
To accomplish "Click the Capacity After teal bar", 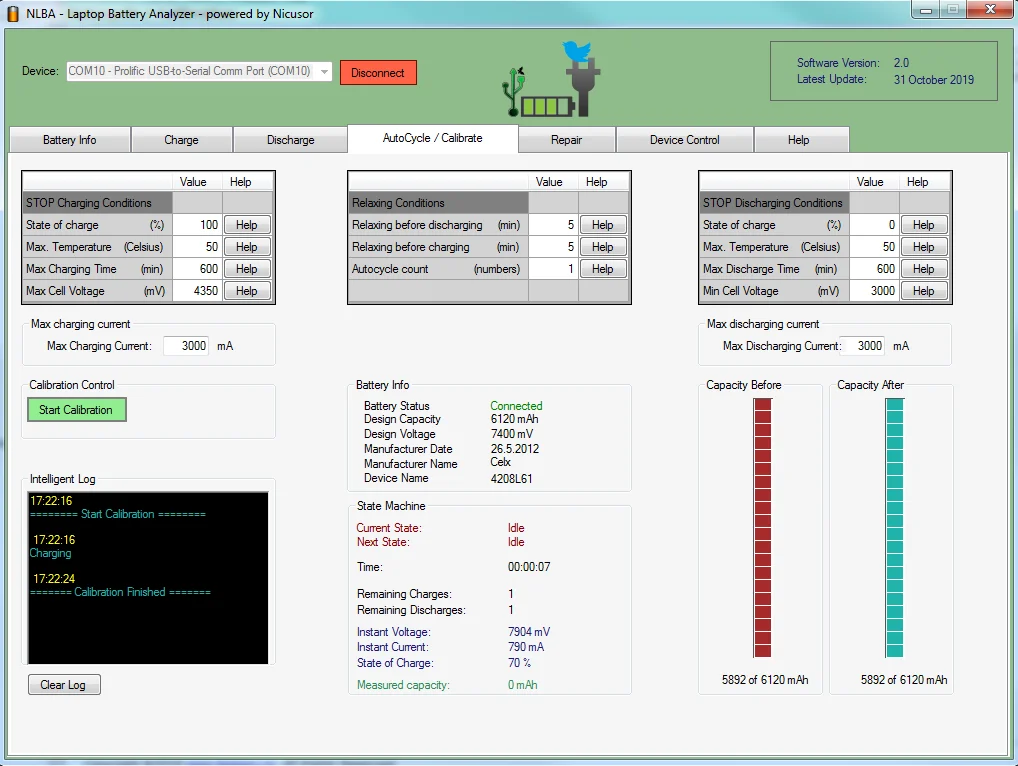I will tap(894, 528).
